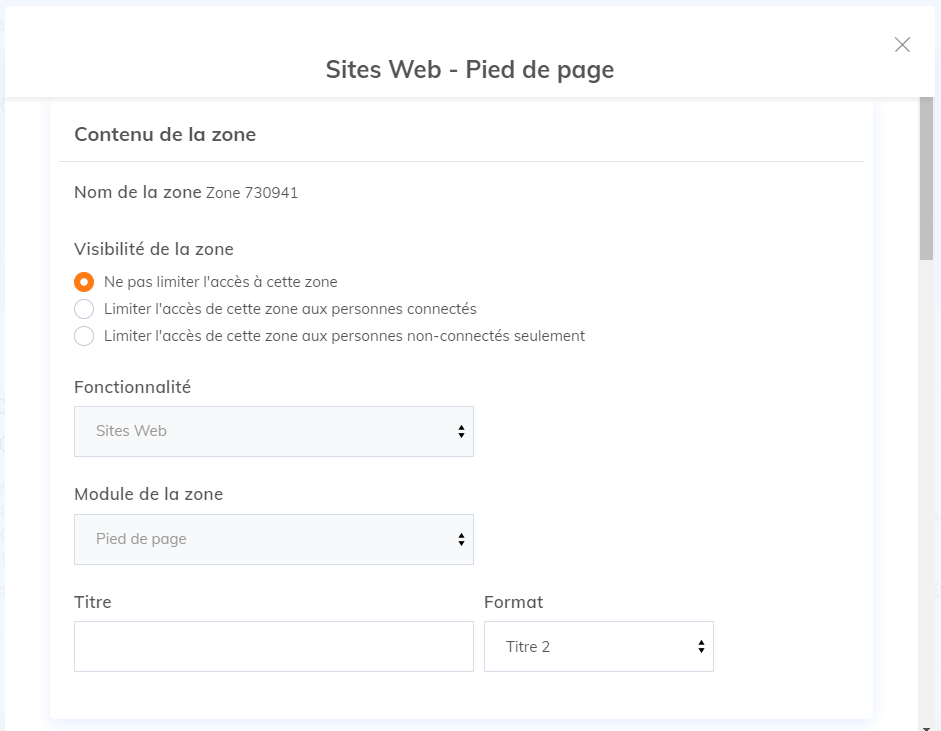
Task: Open the Format dropdown set to Titre 2
Action: pyautogui.click(x=598, y=647)
